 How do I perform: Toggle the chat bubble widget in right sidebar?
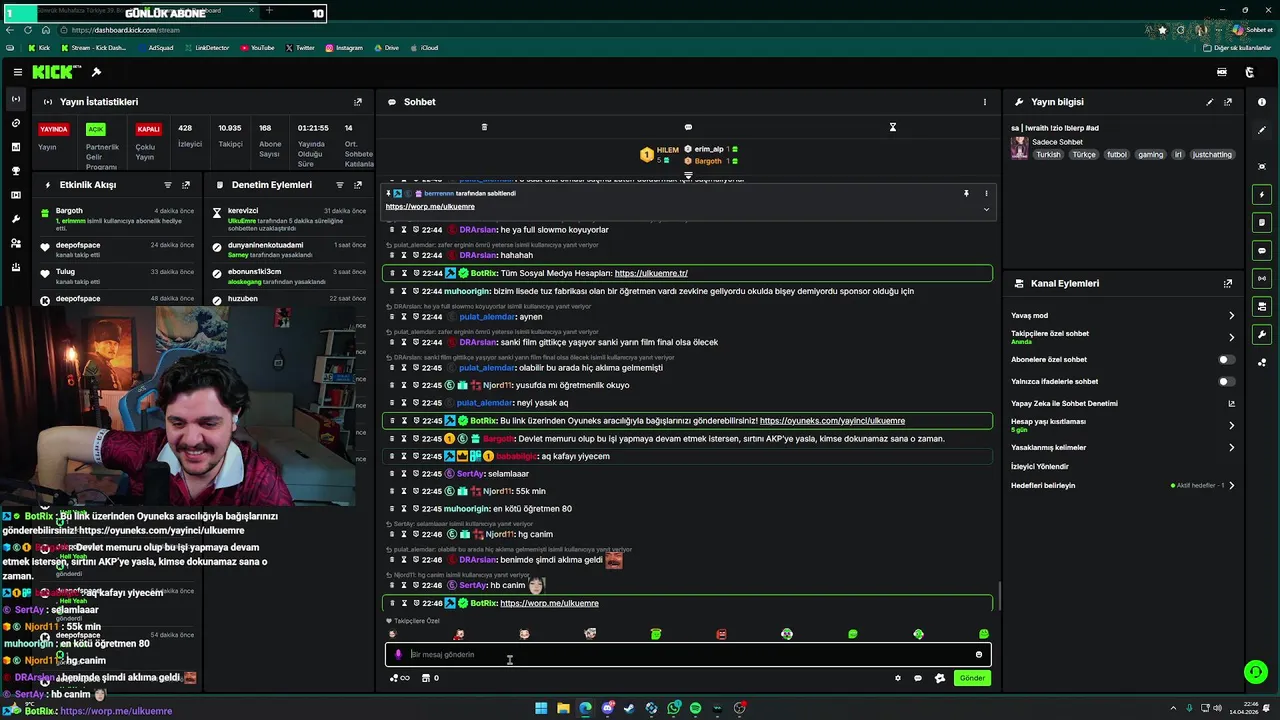[1262, 250]
